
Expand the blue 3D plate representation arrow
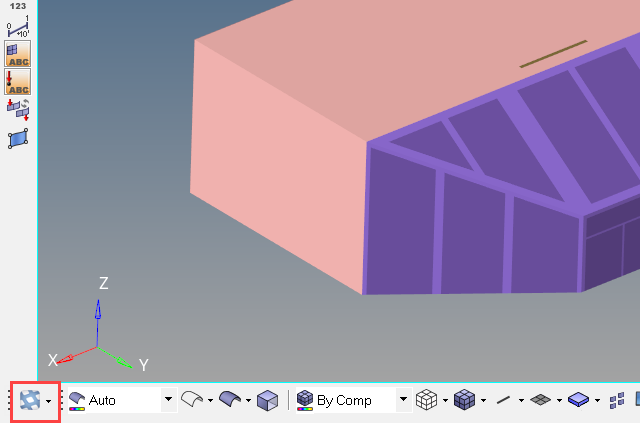(597, 401)
